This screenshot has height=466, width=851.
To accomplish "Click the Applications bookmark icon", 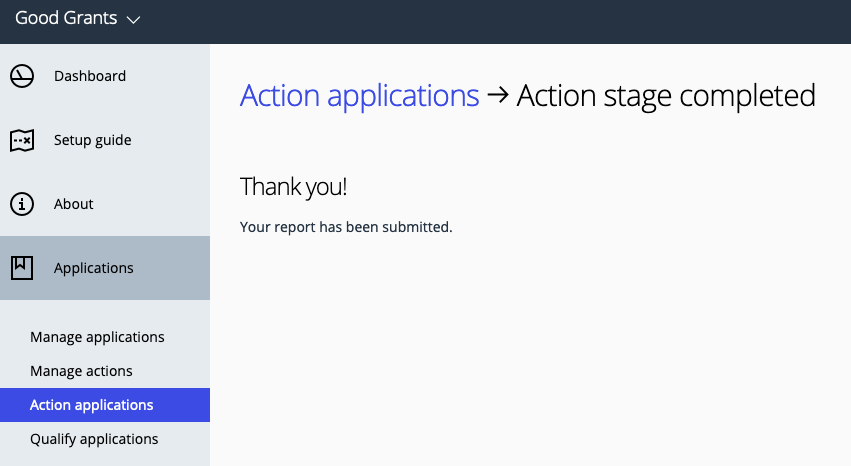I will point(22,268).
